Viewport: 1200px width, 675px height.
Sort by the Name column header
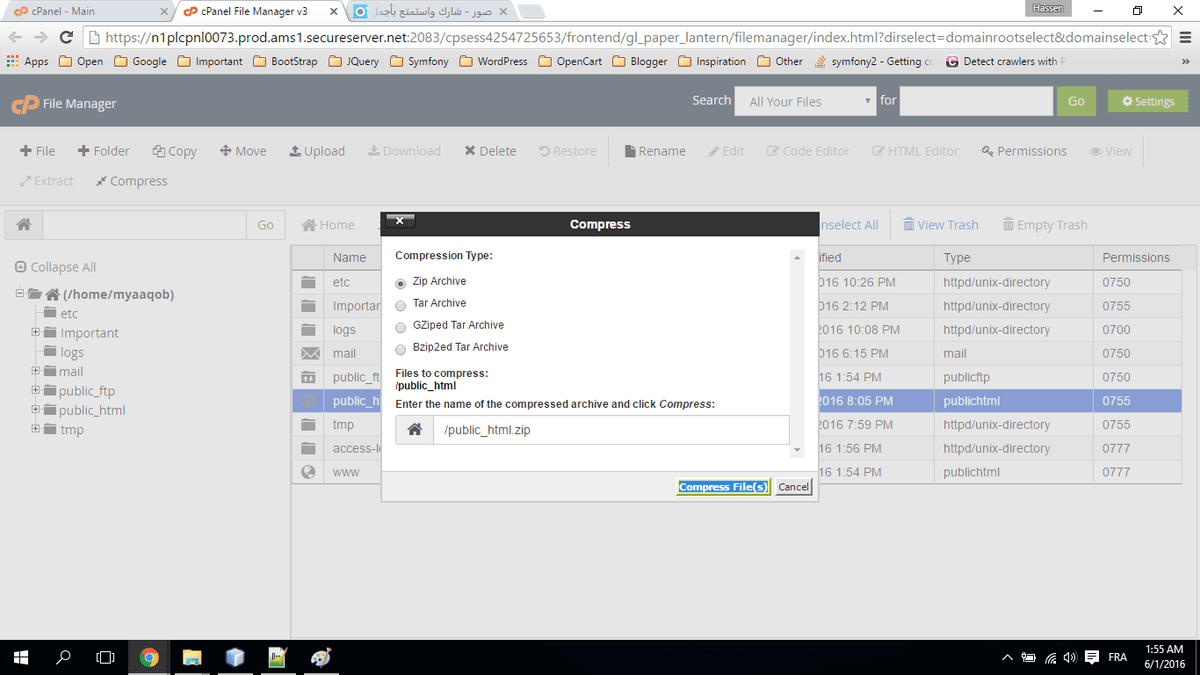350,257
